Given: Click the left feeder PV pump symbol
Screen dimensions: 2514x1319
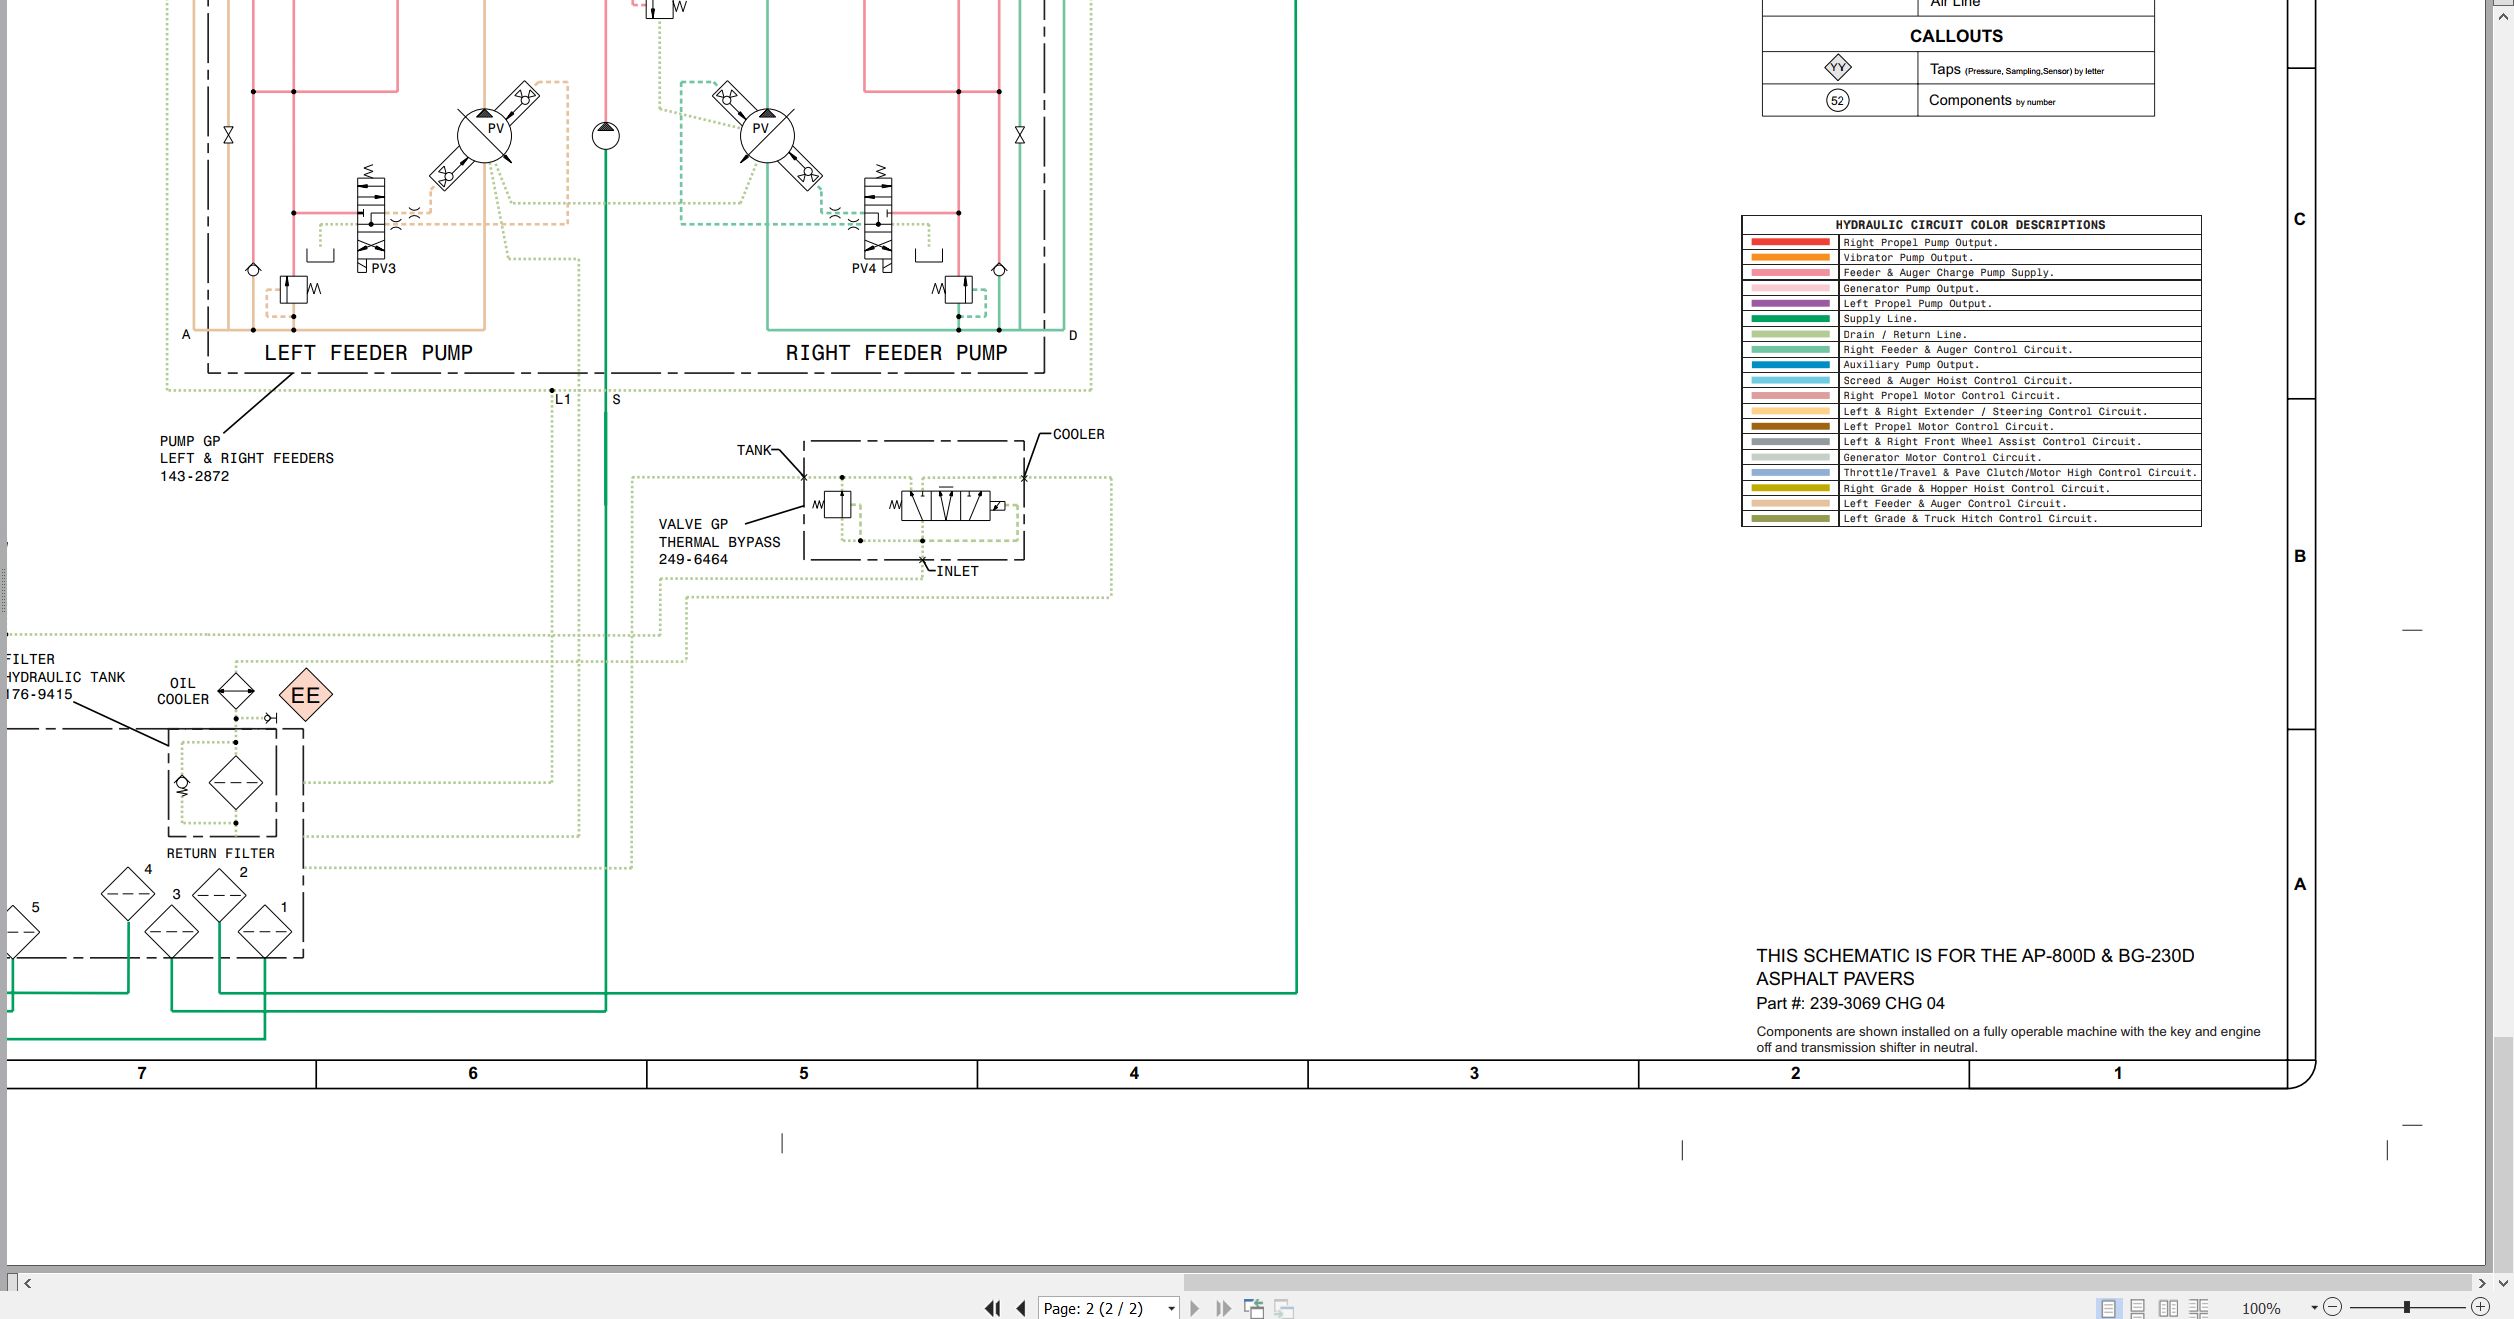Looking at the screenshot, I should 484,135.
